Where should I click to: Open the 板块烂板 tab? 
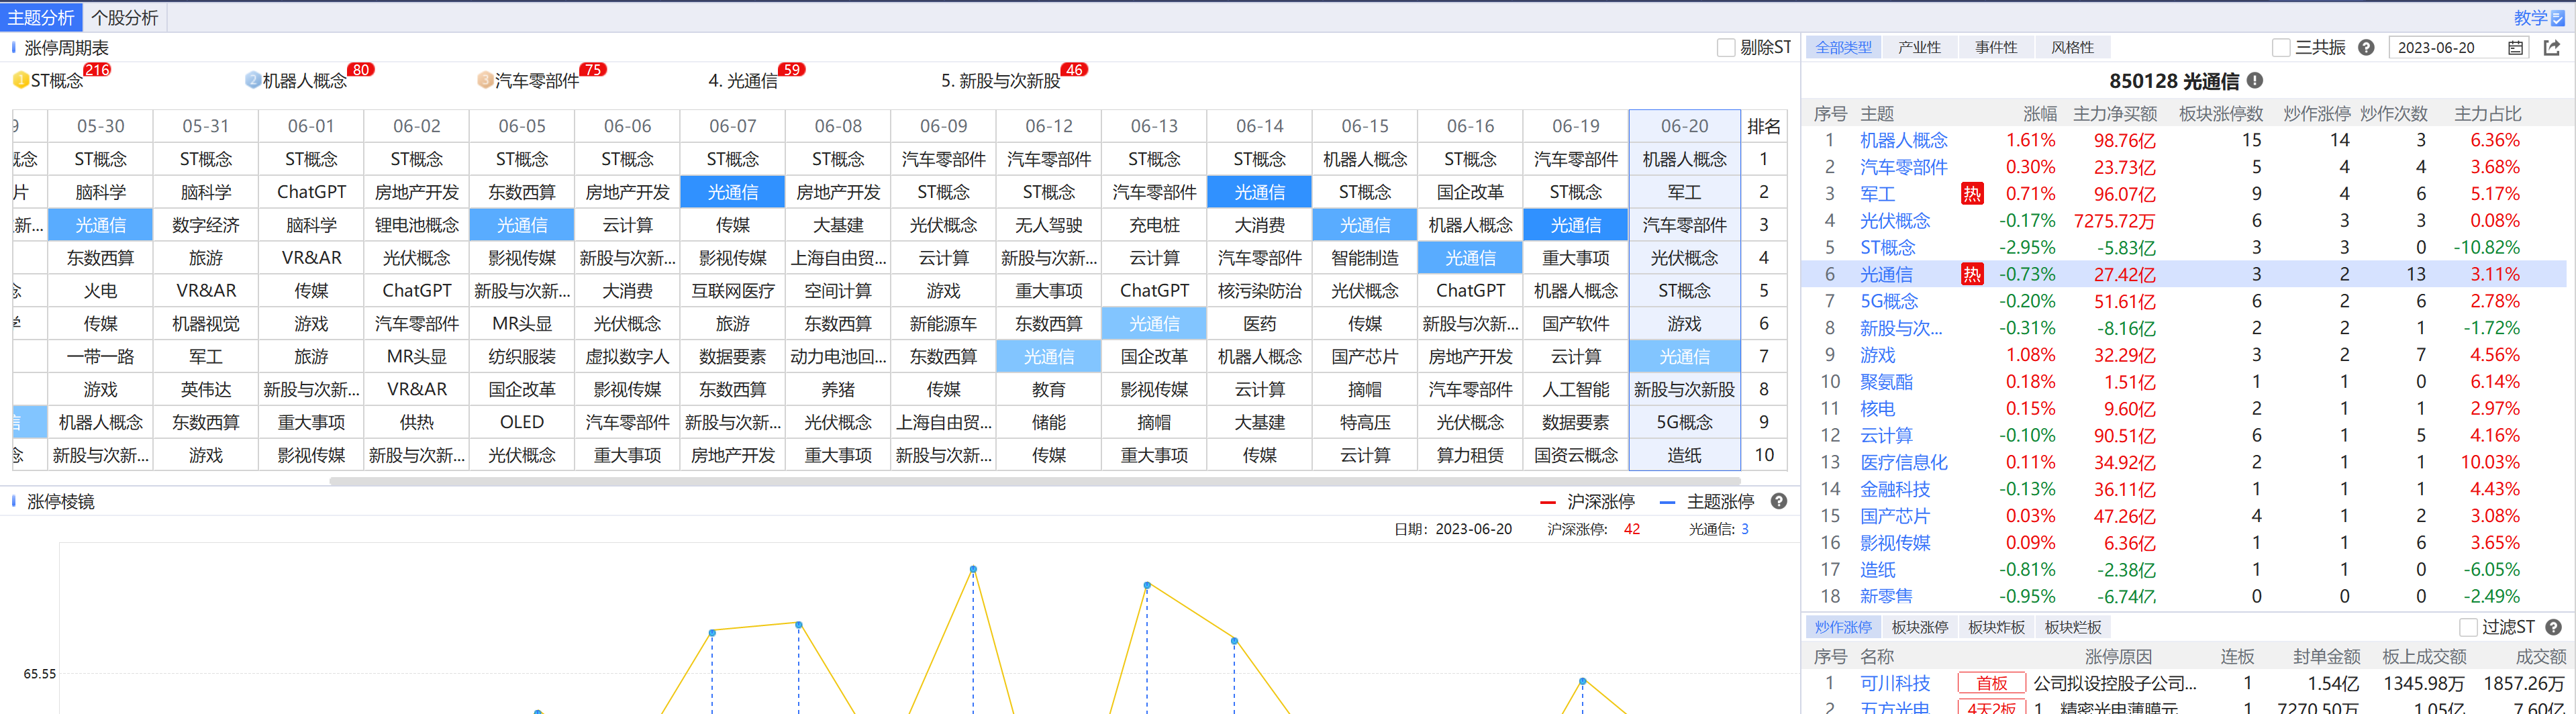2073,627
